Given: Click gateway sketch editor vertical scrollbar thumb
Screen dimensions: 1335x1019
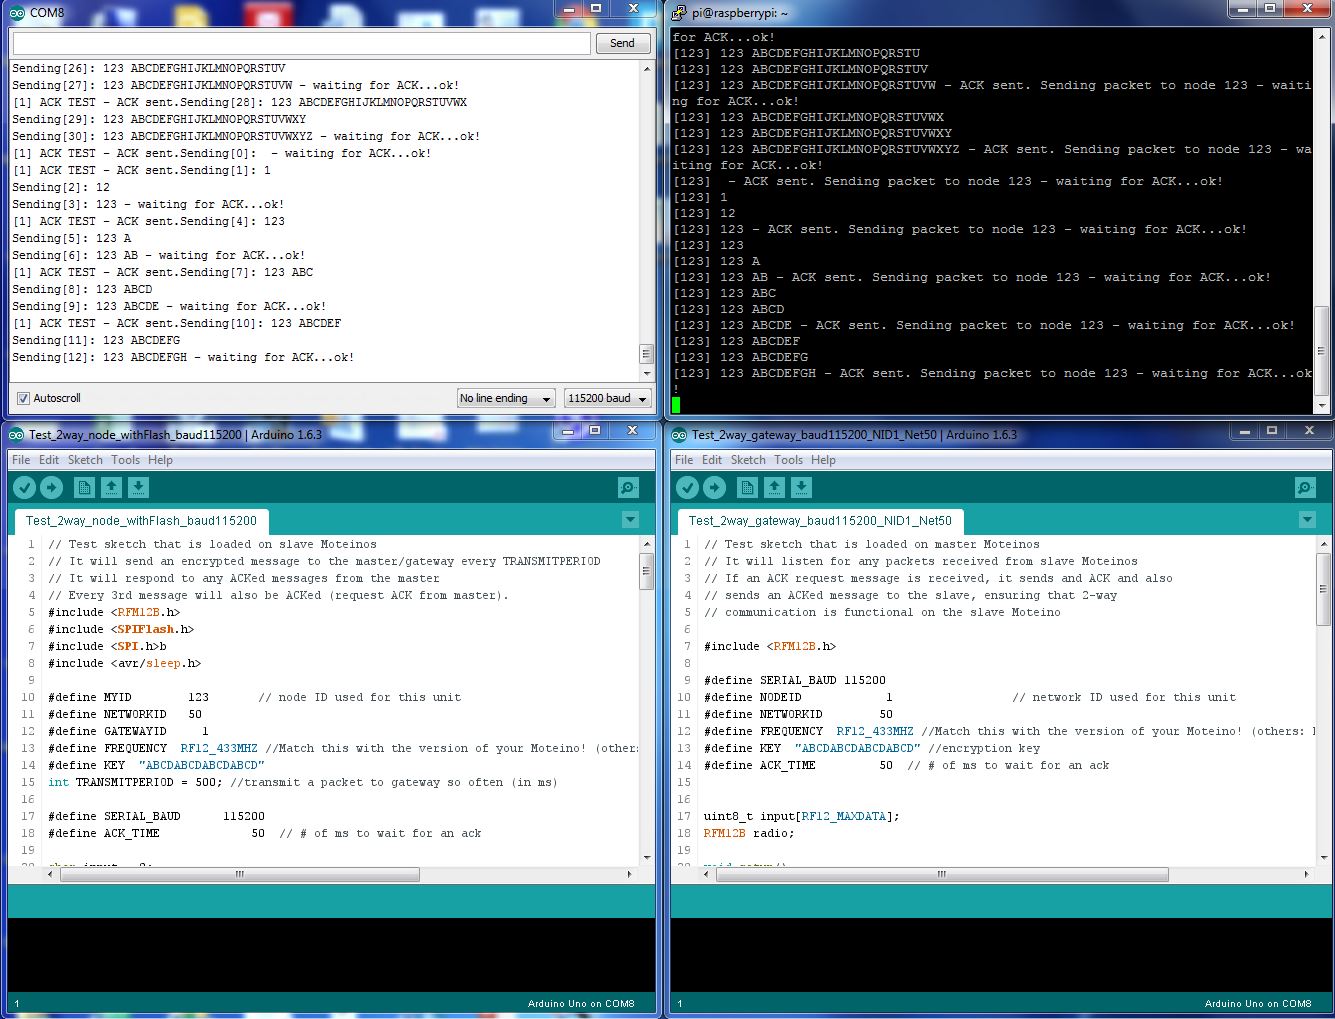Looking at the screenshot, I should pos(1322,588).
